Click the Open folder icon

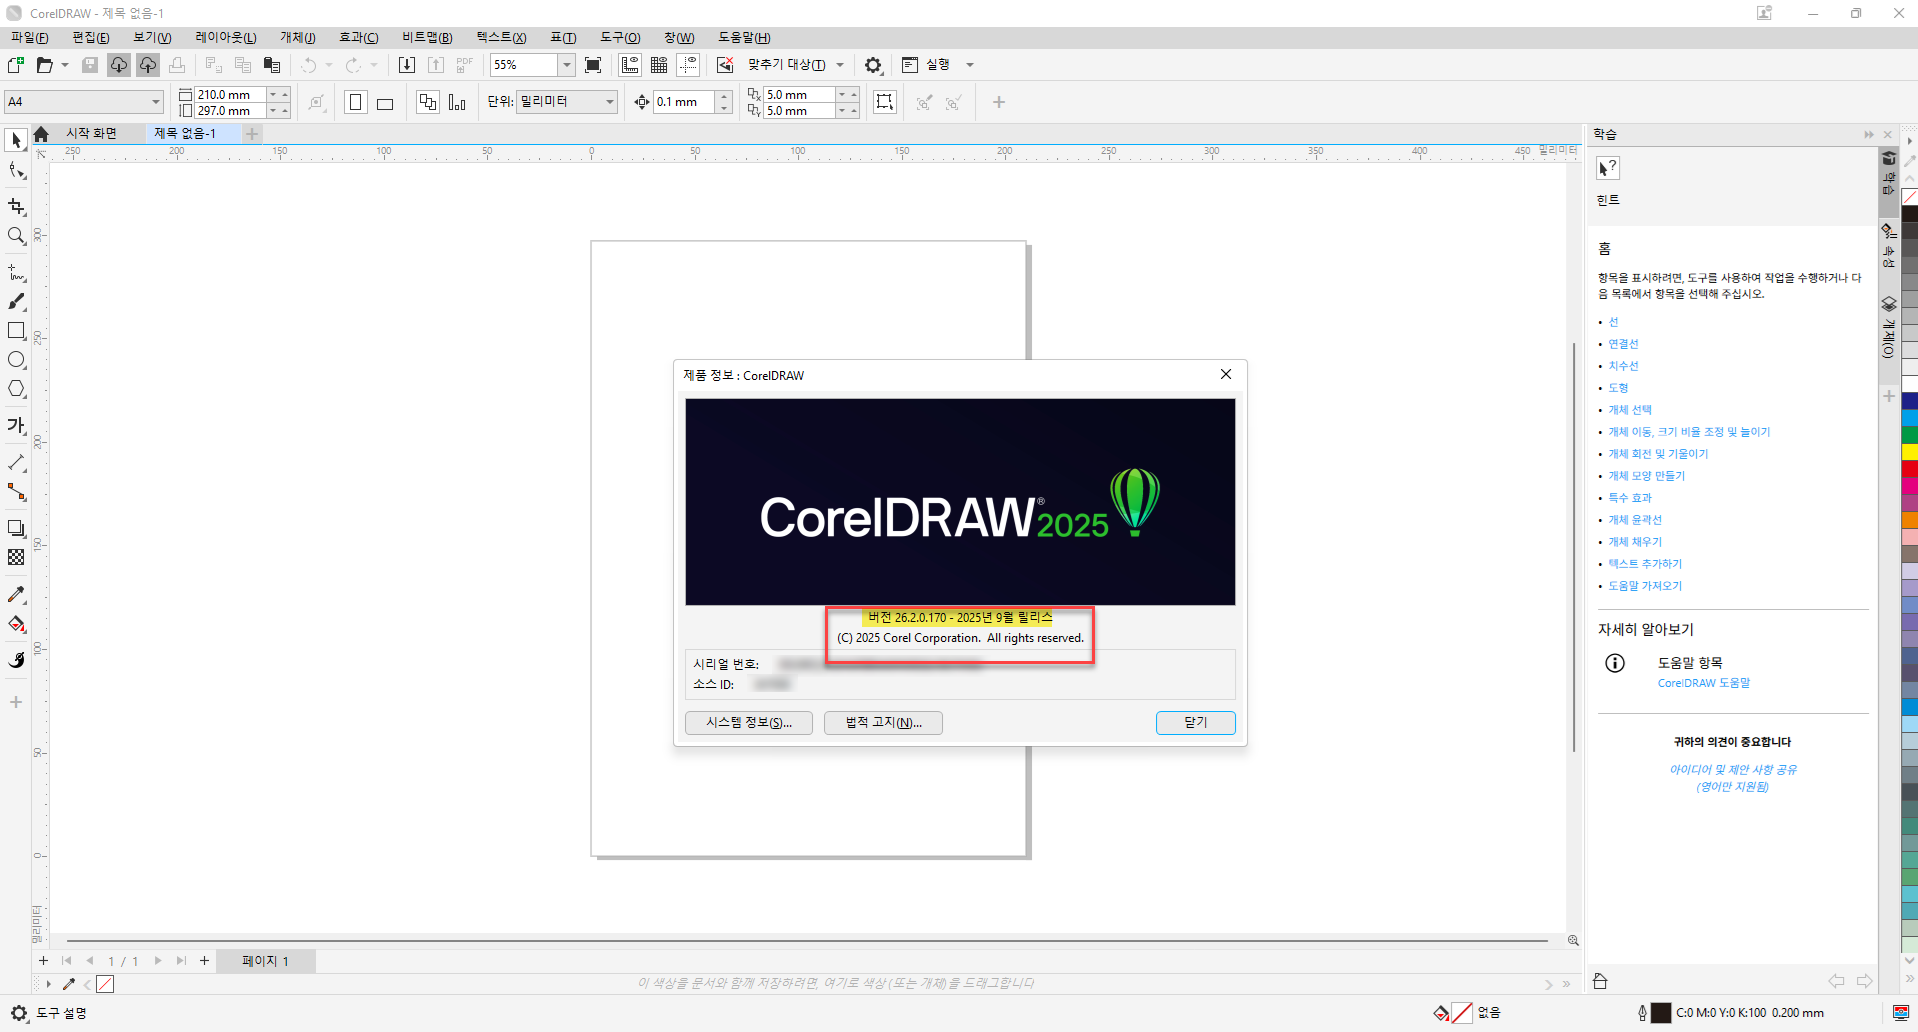click(x=44, y=65)
